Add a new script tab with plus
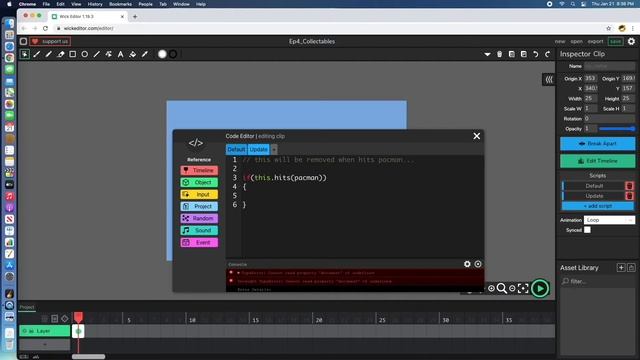This screenshot has width=640, height=360. (x=274, y=149)
